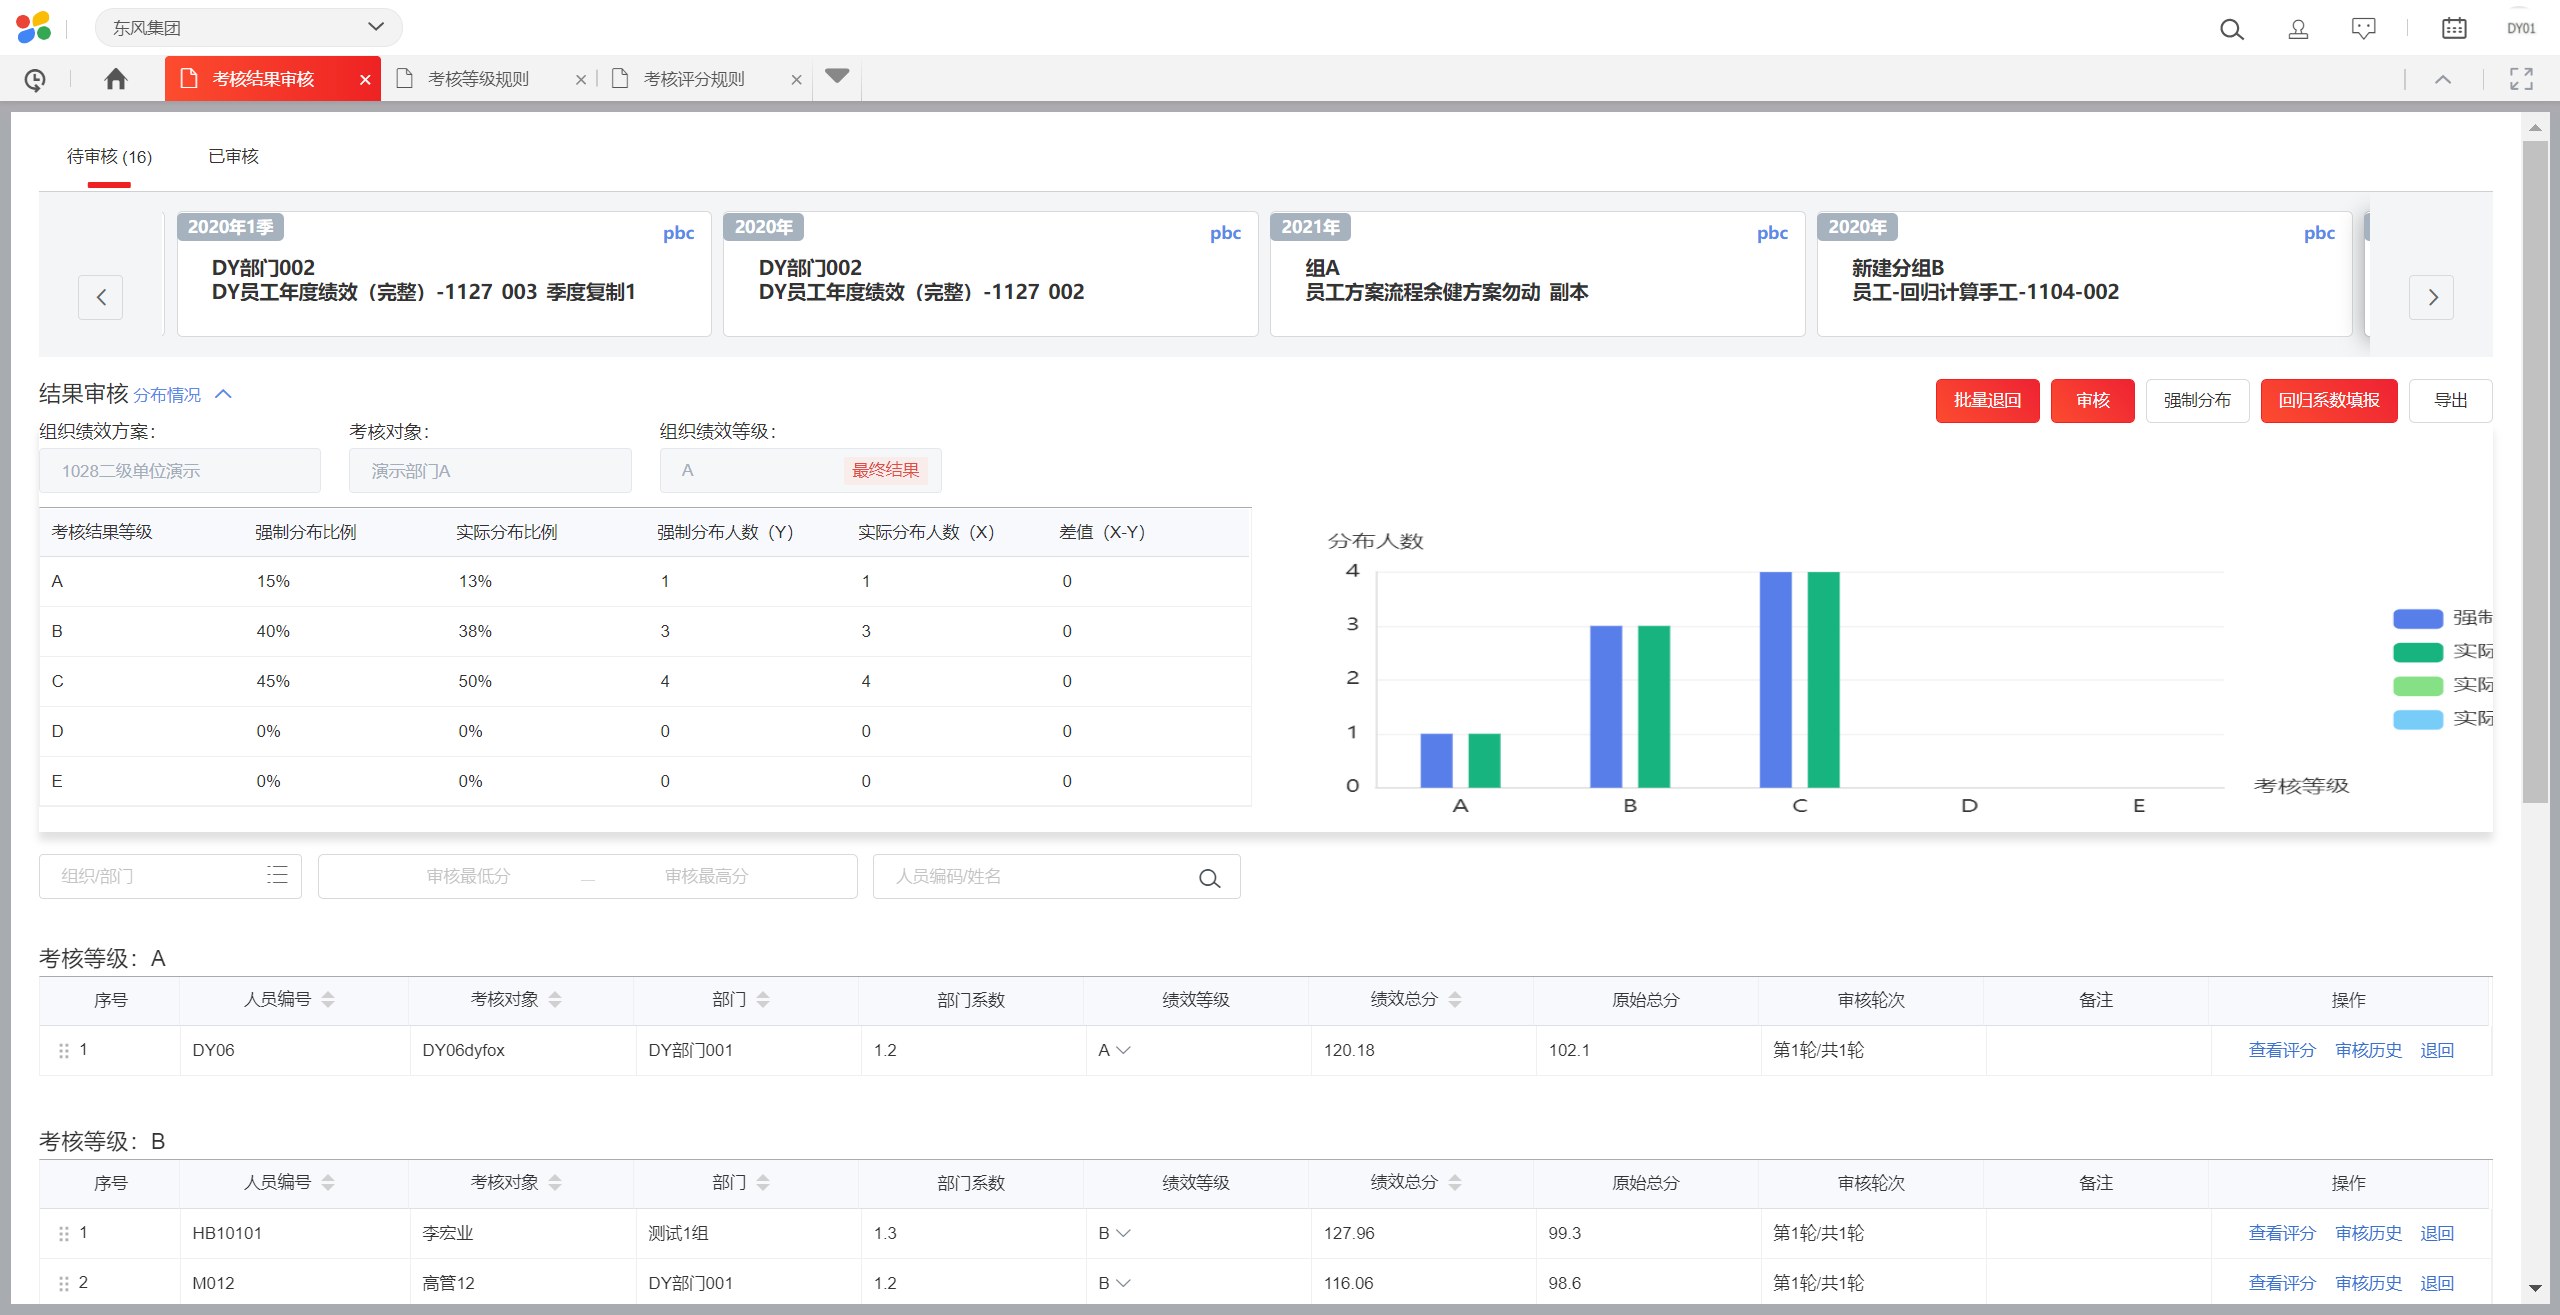Close the 考核等级规则 tab
This screenshot has height=1315, width=2560.
pyautogui.click(x=581, y=80)
